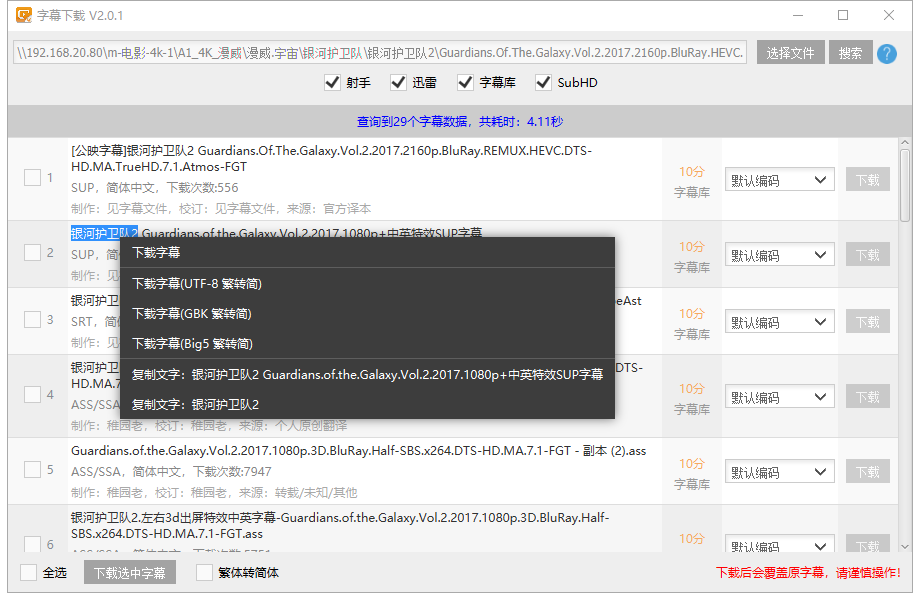Click the 左右3d出屏特效中英字幕 subtitle title
Image resolution: width=920 pixels, height=600 pixels.
click(340, 526)
